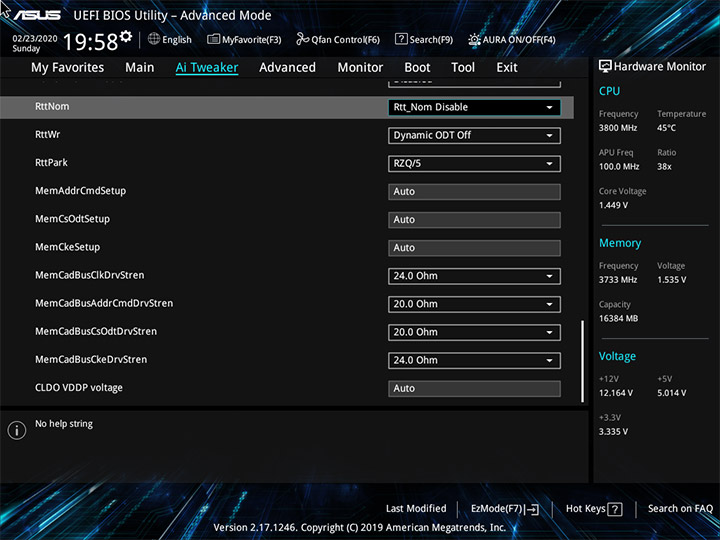Image resolution: width=720 pixels, height=540 pixels.
Task: Select the MemAddrCmdSetup label
Action: [80, 191]
